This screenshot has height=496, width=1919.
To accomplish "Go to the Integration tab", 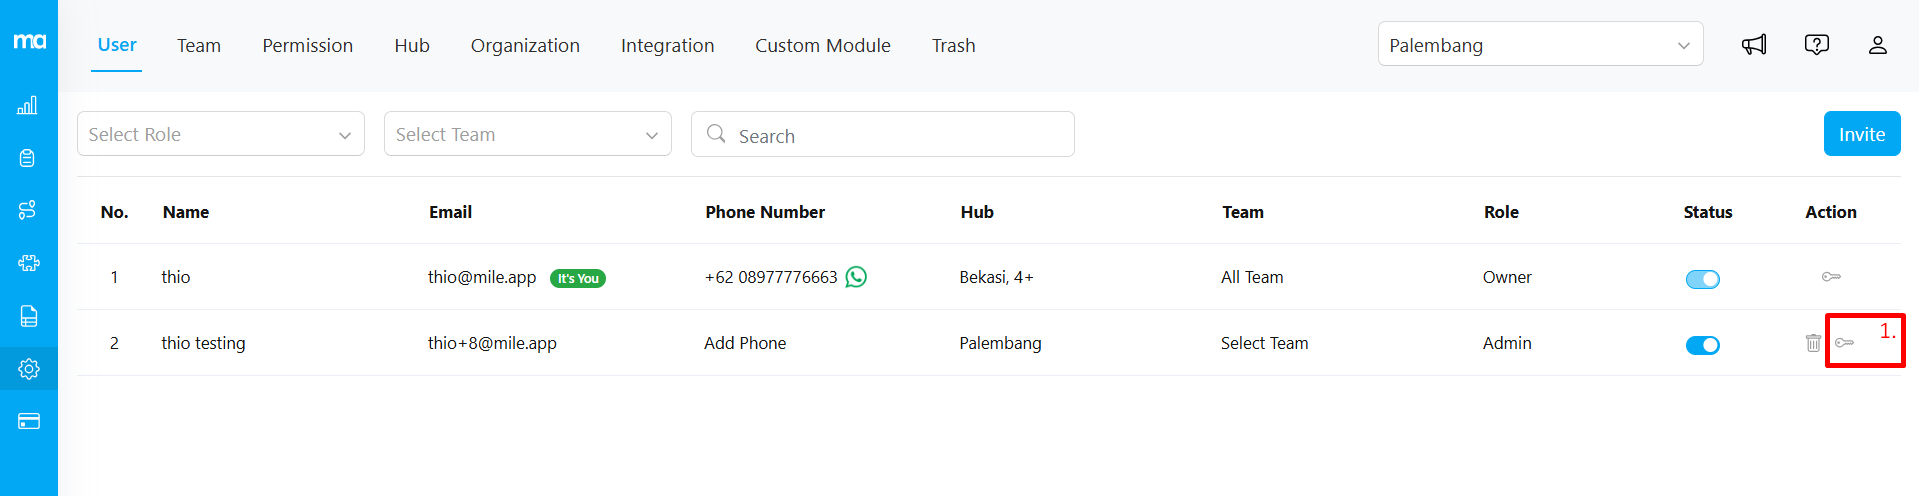I will (667, 46).
